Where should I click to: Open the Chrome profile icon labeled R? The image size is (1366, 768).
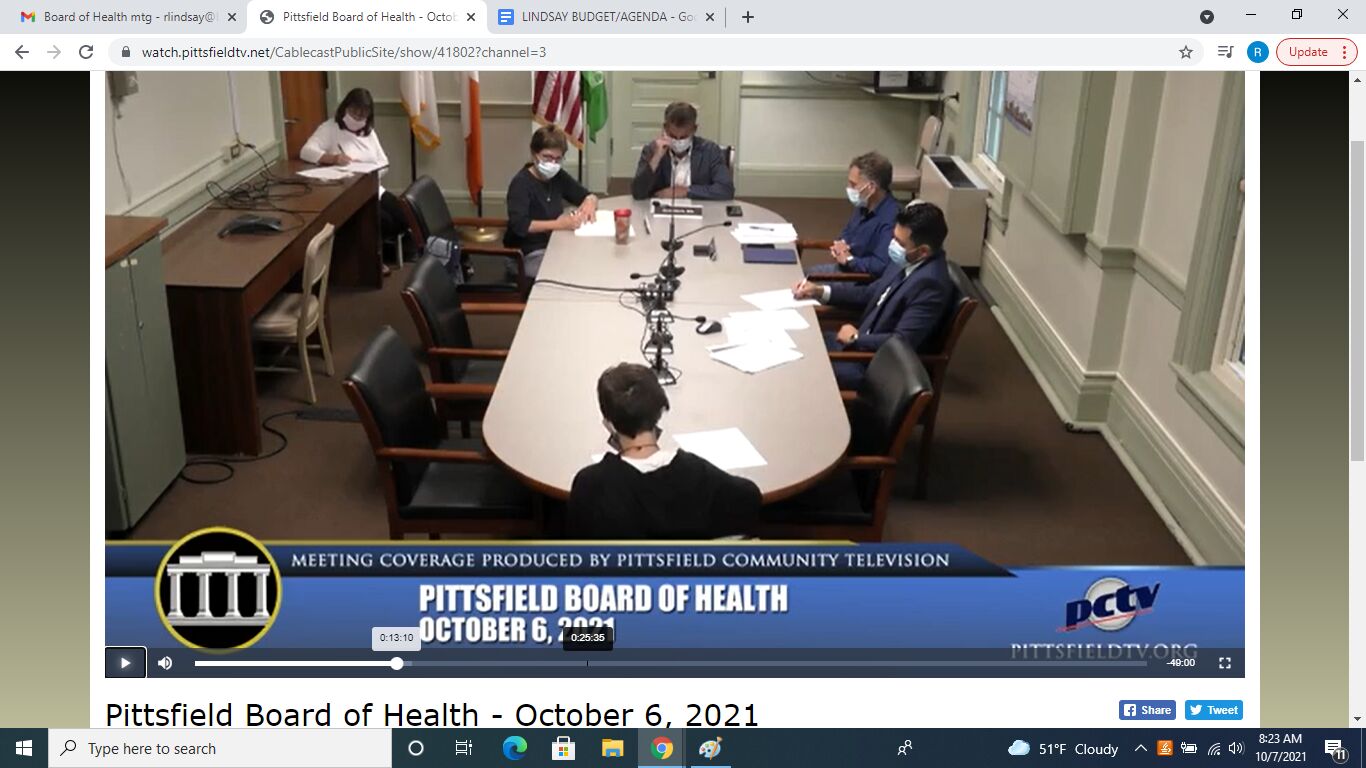click(x=1257, y=52)
